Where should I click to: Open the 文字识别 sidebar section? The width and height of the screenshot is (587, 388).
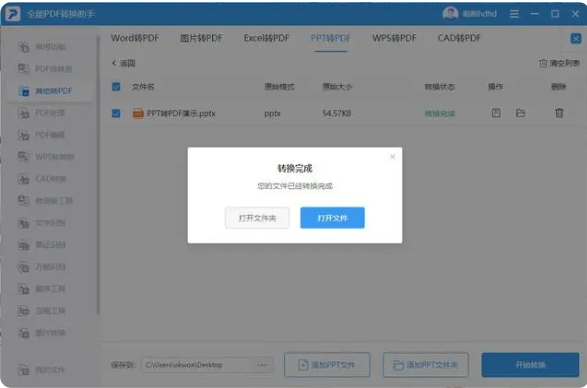[x=42, y=223]
